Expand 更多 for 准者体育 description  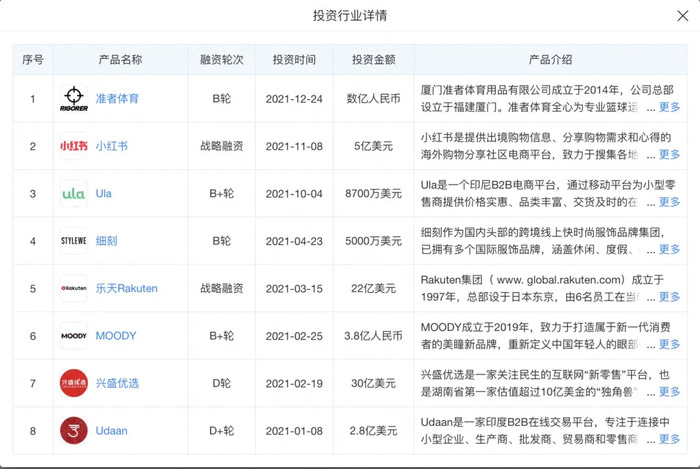[x=669, y=107]
